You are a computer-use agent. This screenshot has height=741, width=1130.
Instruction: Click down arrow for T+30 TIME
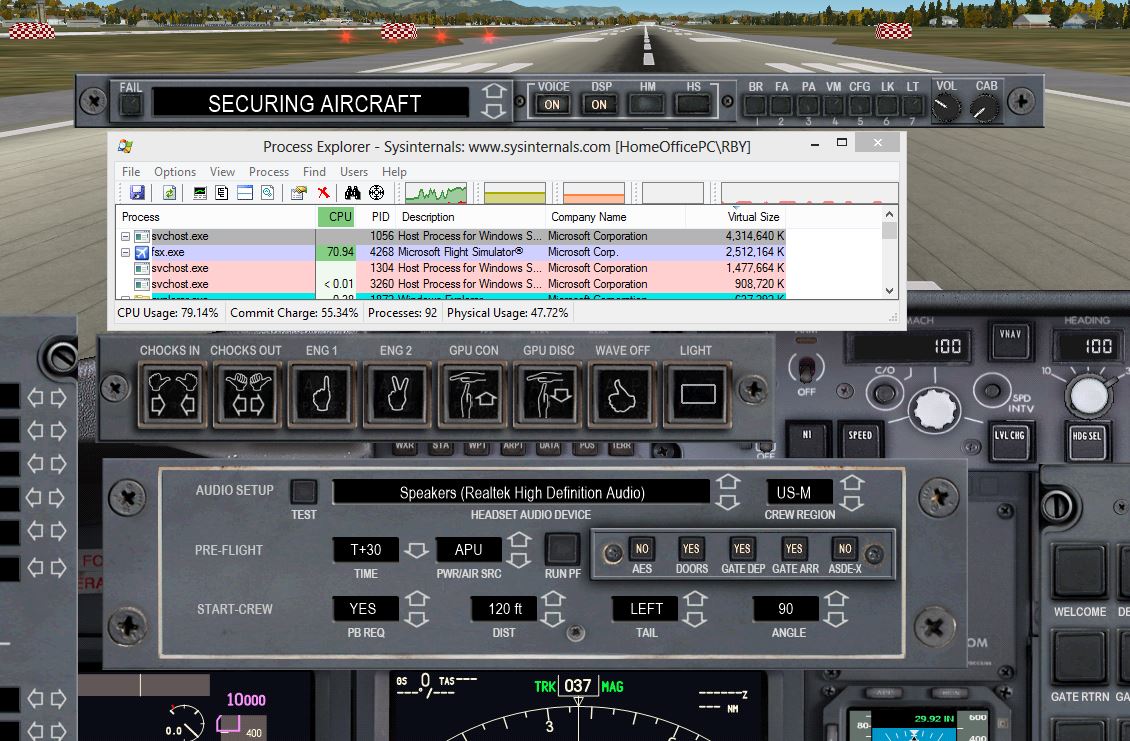click(x=416, y=551)
